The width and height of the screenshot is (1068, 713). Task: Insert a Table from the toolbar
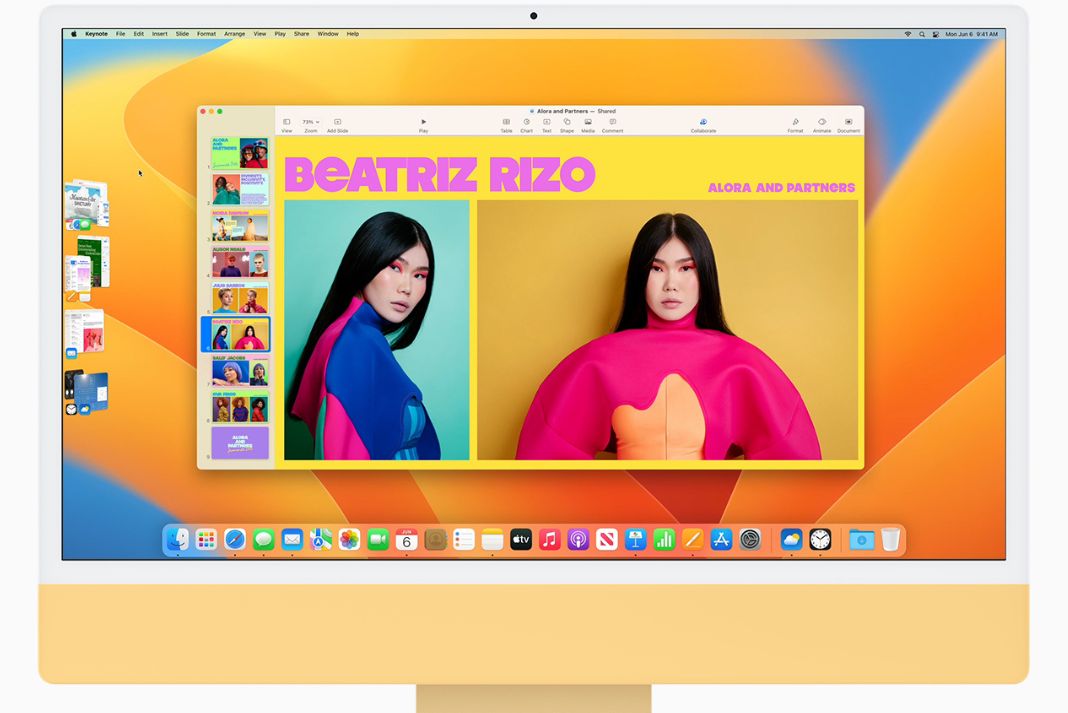[x=506, y=122]
